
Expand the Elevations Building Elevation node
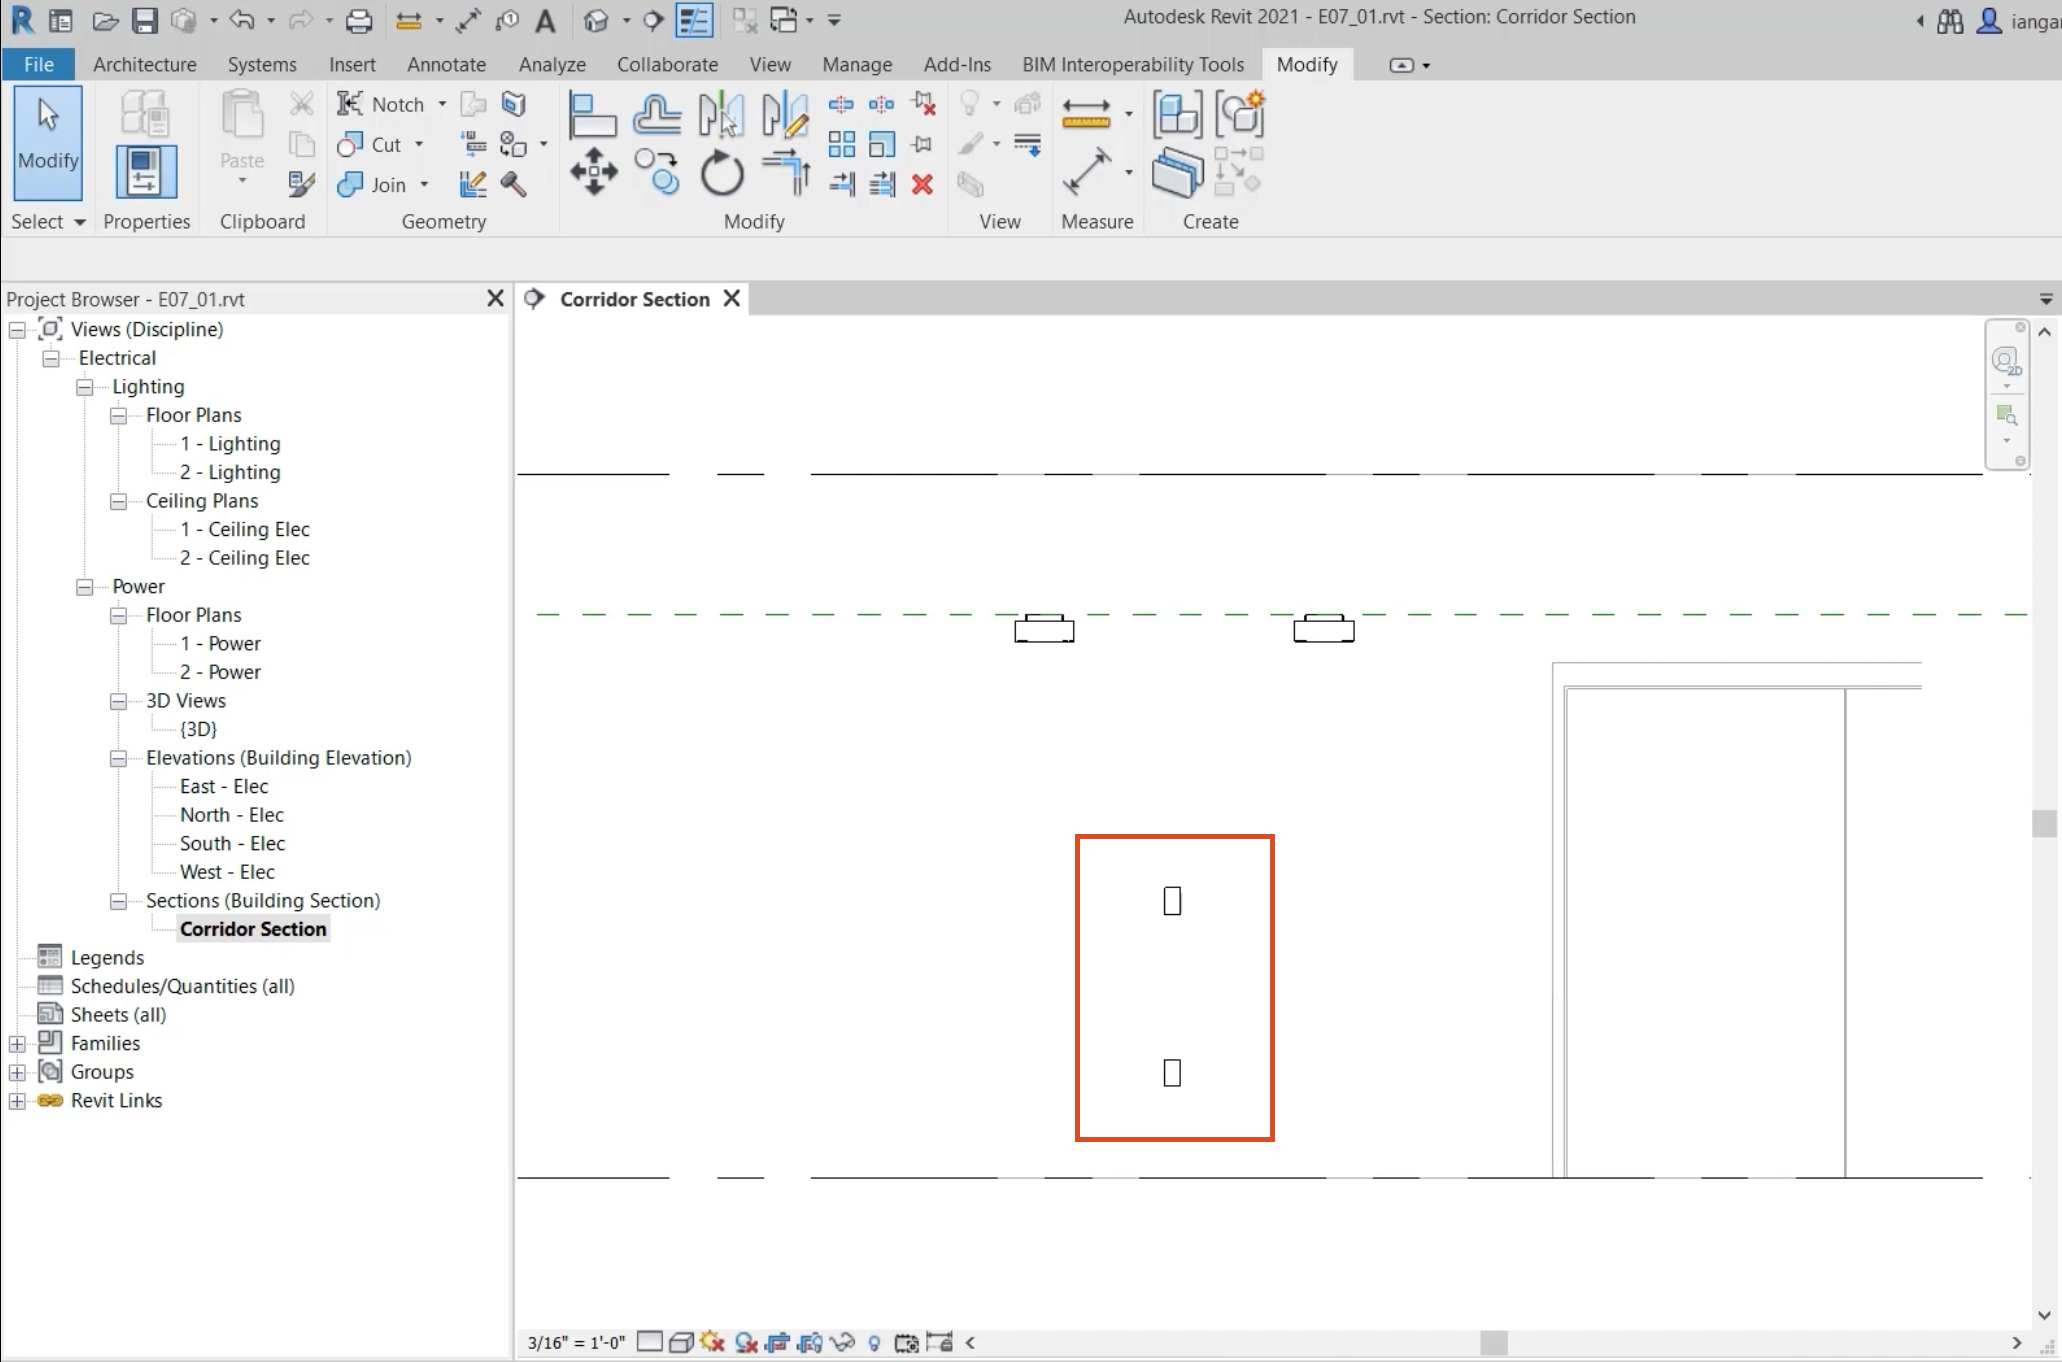point(119,757)
